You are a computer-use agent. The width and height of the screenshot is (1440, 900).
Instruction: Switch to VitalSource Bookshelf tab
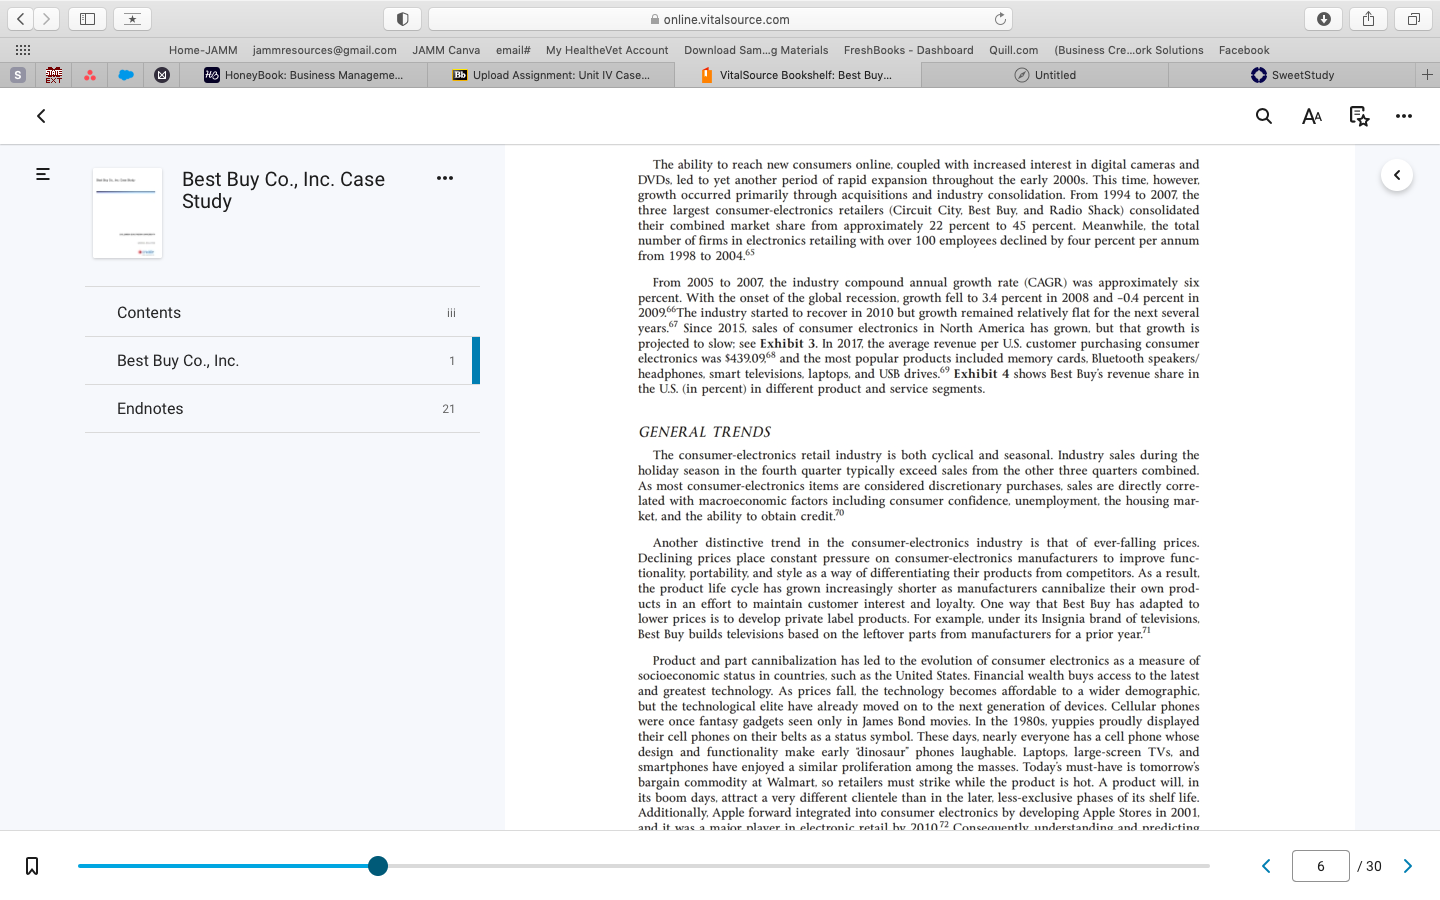pyautogui.click(x=797, y=75)
